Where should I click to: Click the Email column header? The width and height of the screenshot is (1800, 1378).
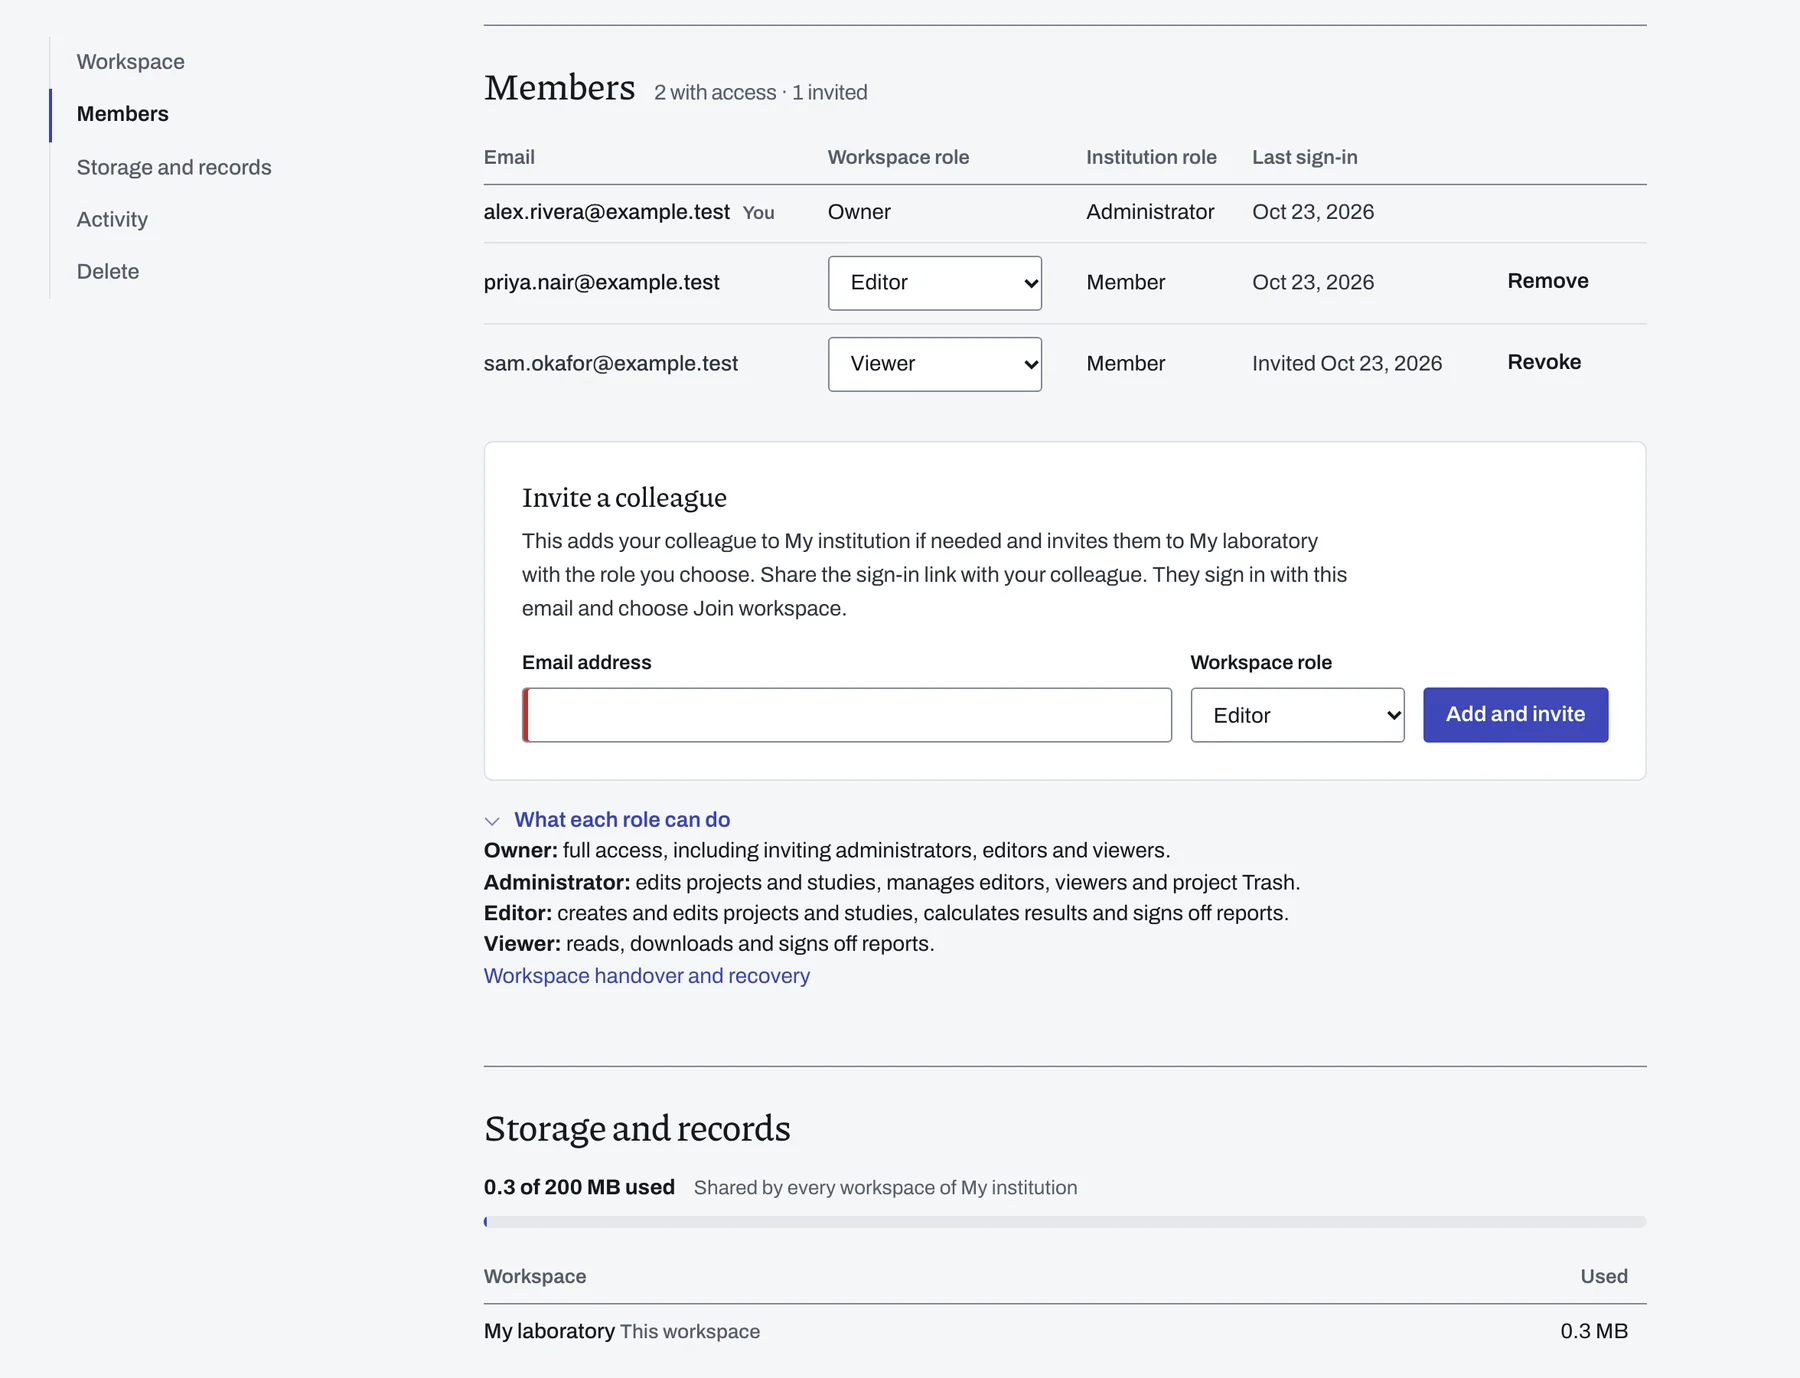point(509,158)
